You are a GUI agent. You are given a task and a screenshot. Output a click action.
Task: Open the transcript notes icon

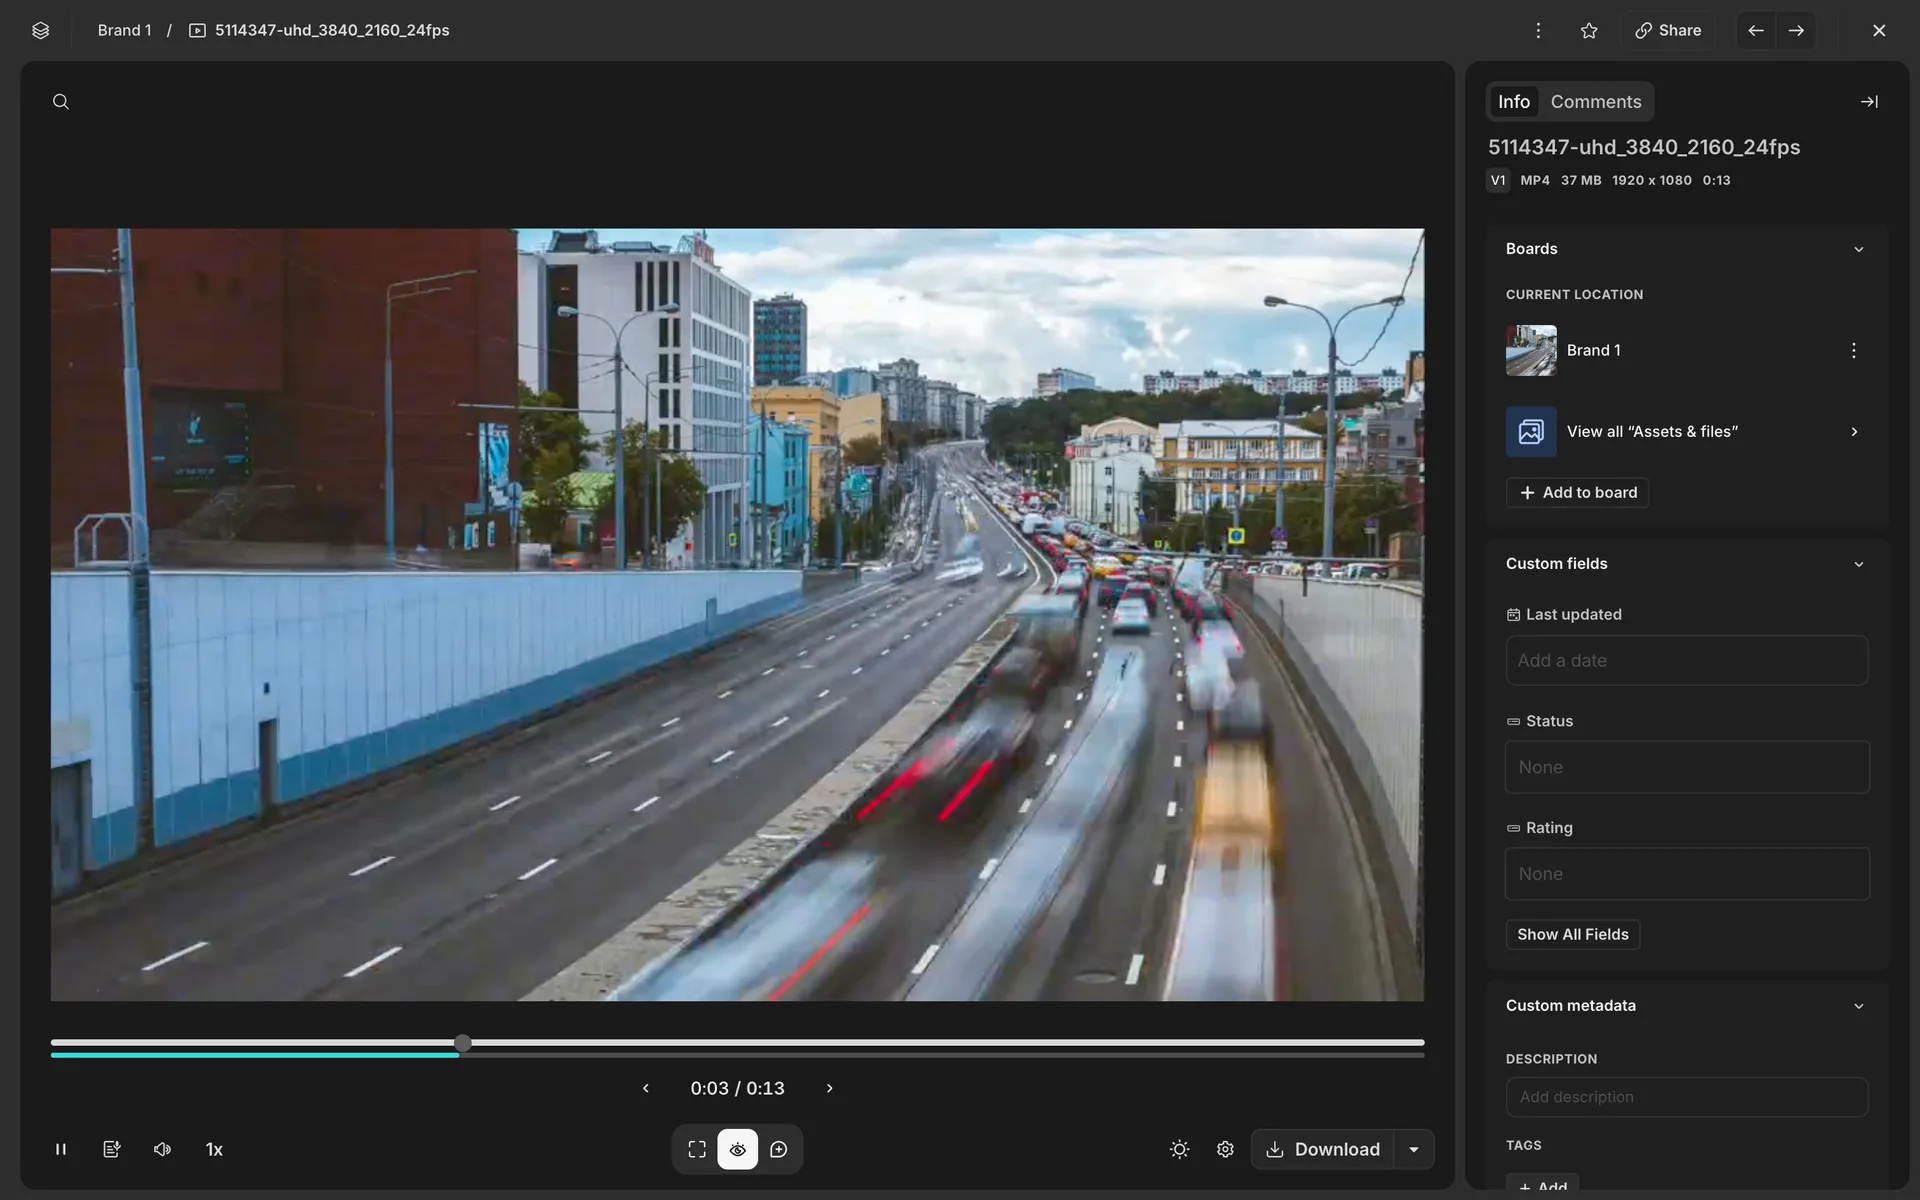coord(112,1149)
